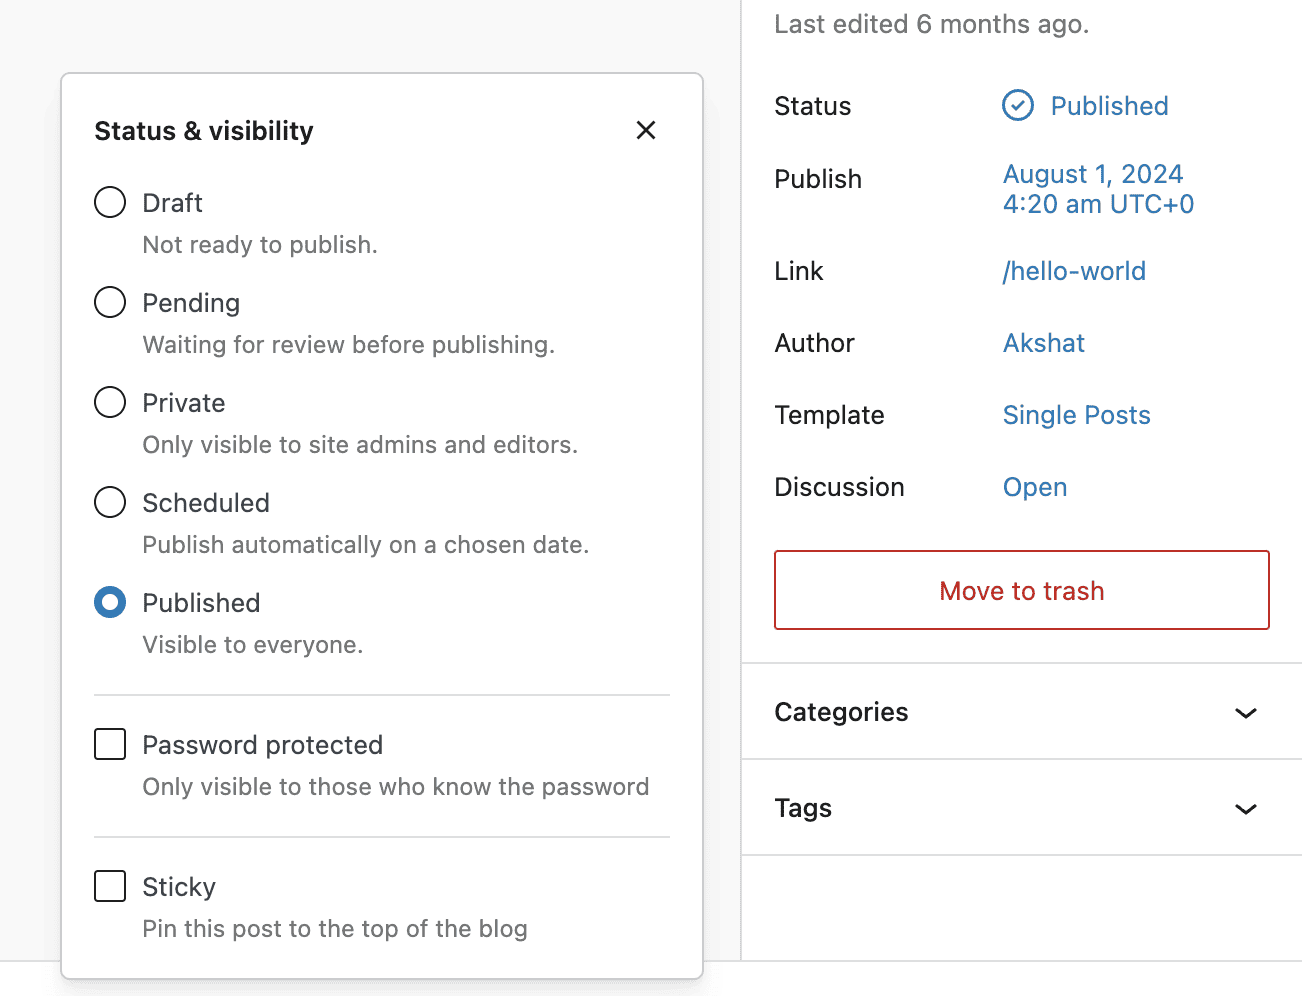Click the Publish row label in sidebar
The image size is (1302, 996).
tap(818, 179)
